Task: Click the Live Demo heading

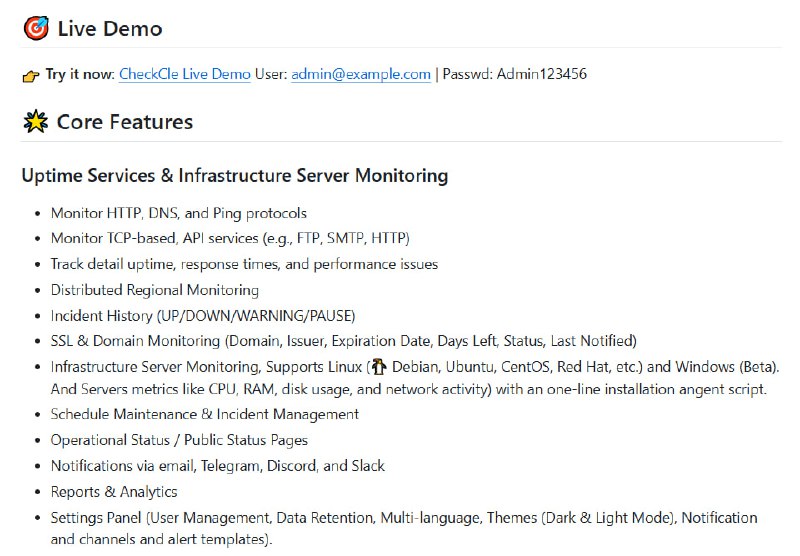Action: click(109, 29)
